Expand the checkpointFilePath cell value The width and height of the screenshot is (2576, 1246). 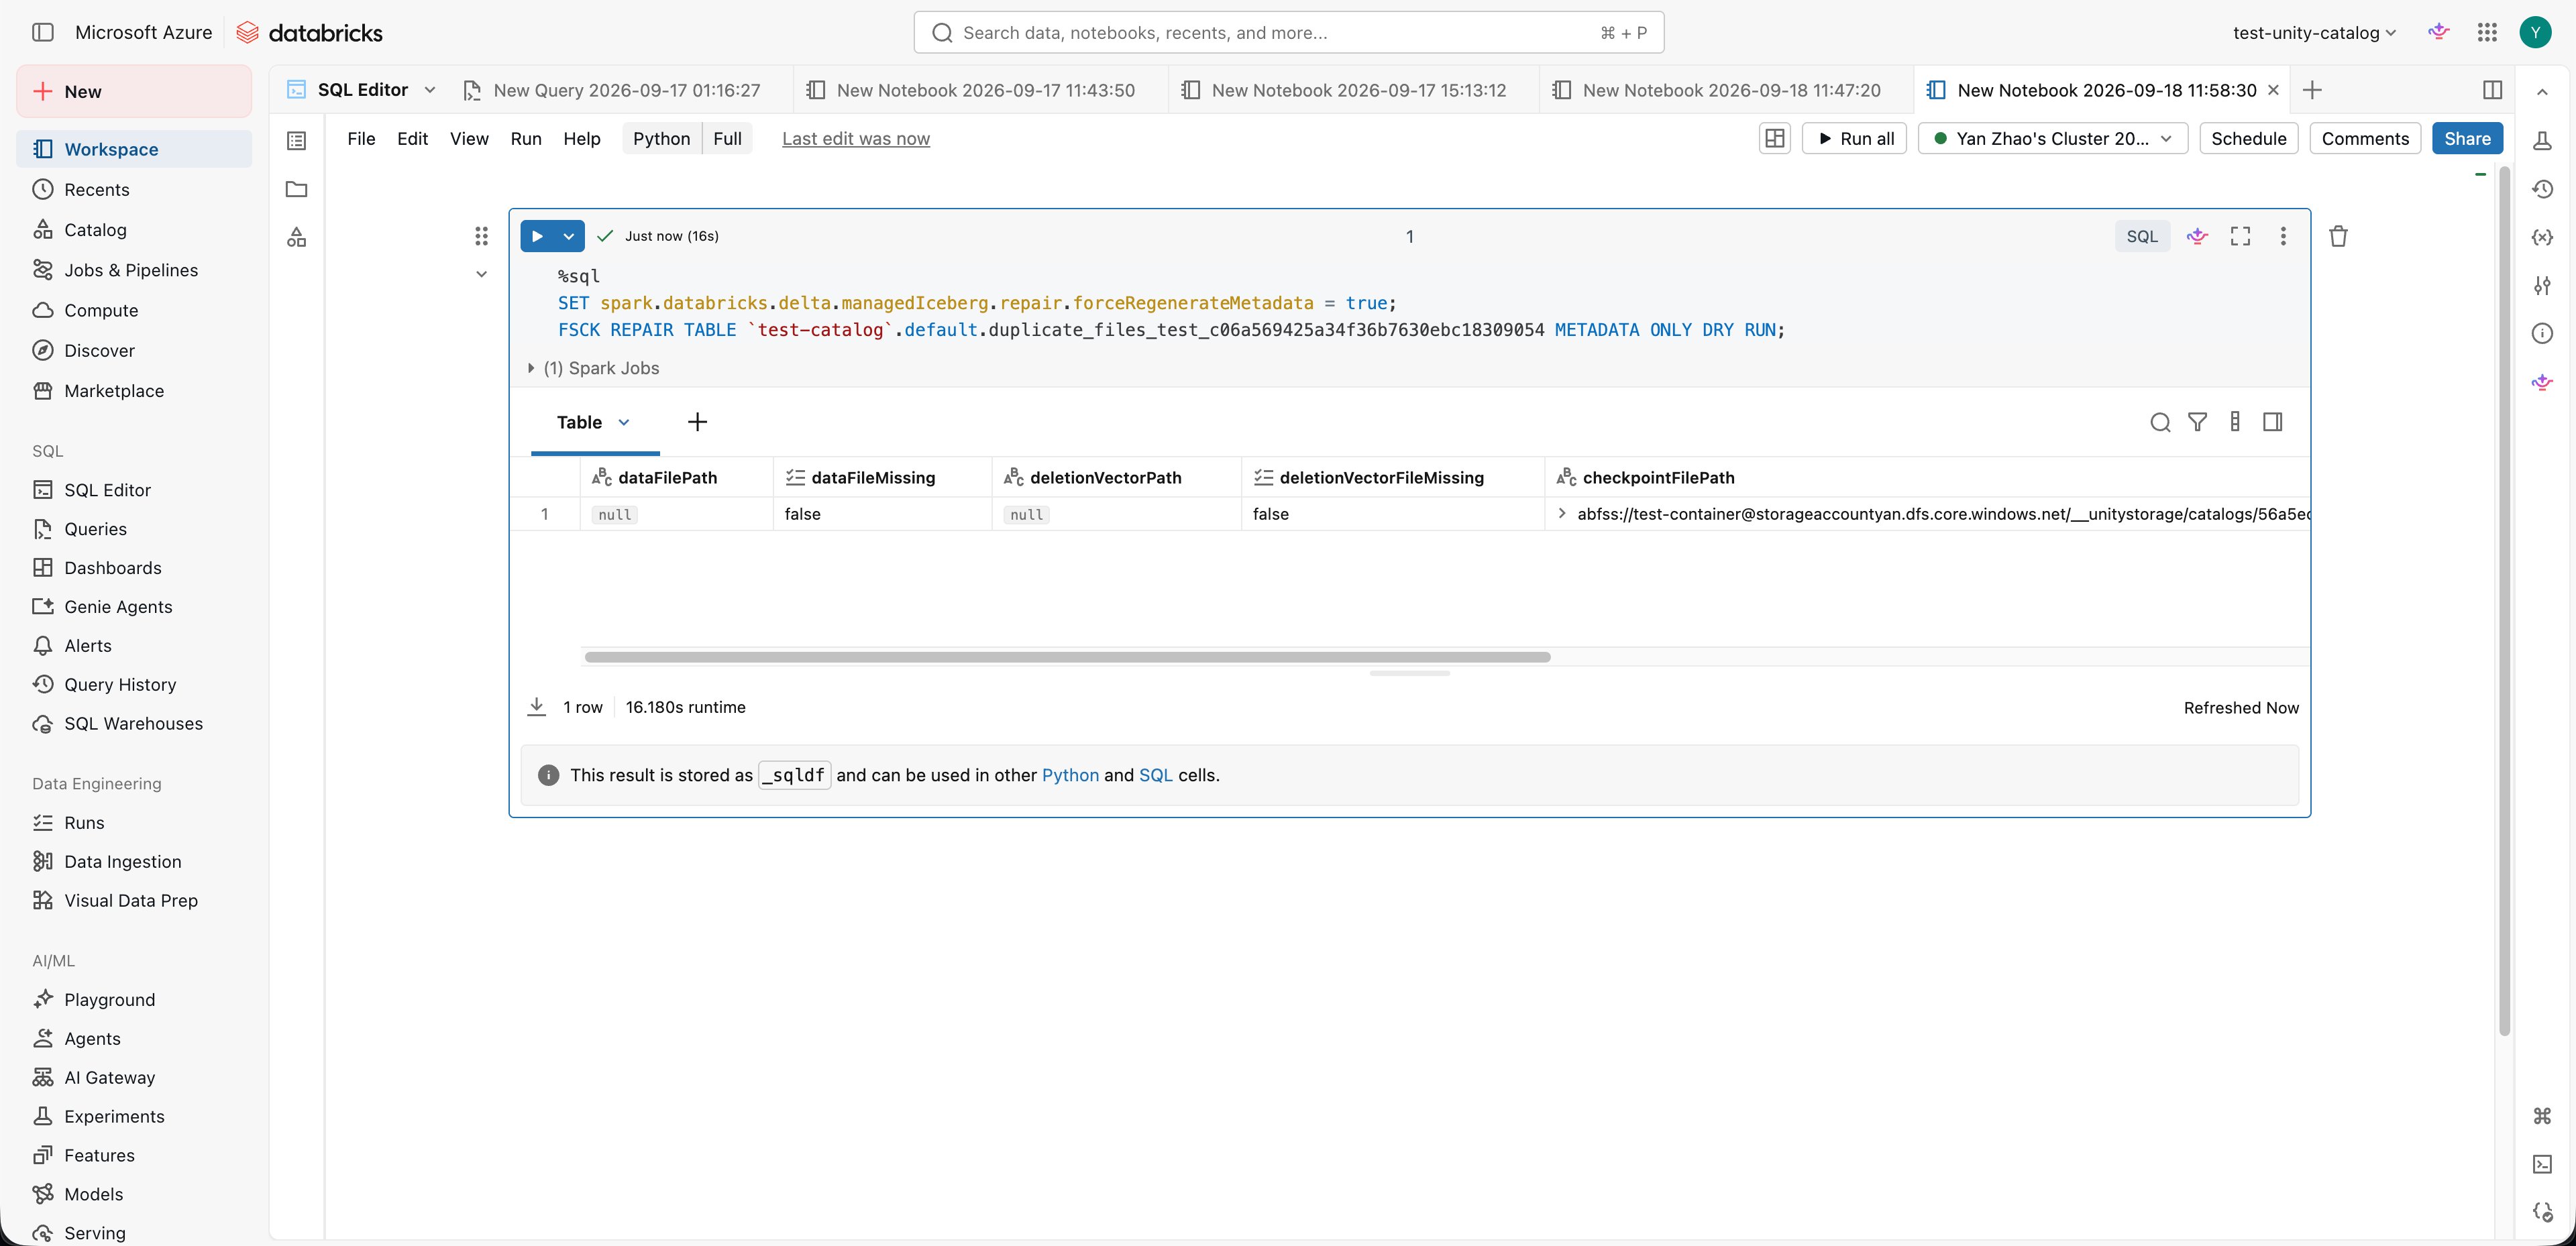coord(1561,513)
